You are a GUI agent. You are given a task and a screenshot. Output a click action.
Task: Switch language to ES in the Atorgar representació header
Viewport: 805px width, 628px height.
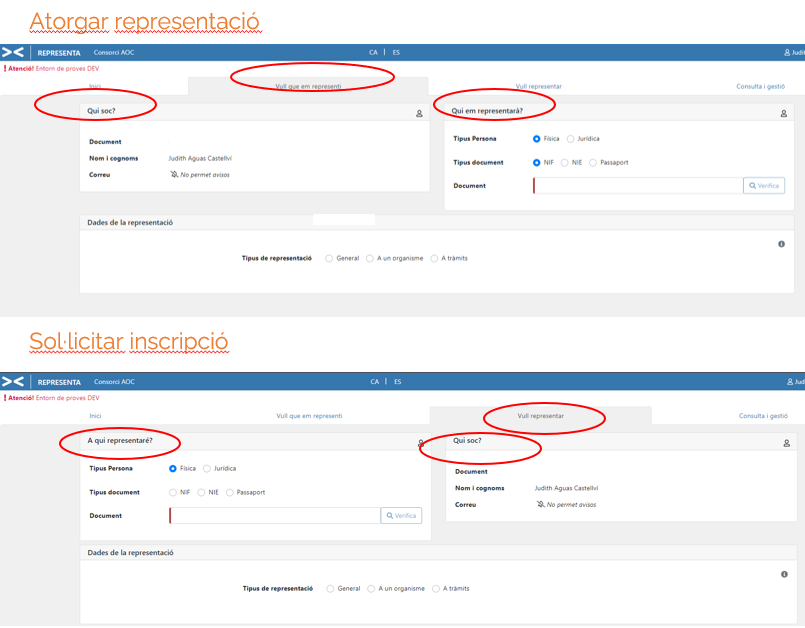pyautogui.click(x=396, y=52)
